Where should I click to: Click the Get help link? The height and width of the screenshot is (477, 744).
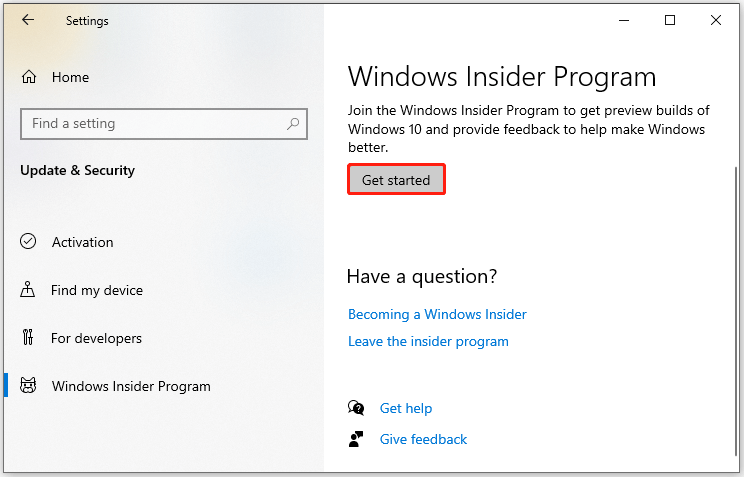(406, 408)
